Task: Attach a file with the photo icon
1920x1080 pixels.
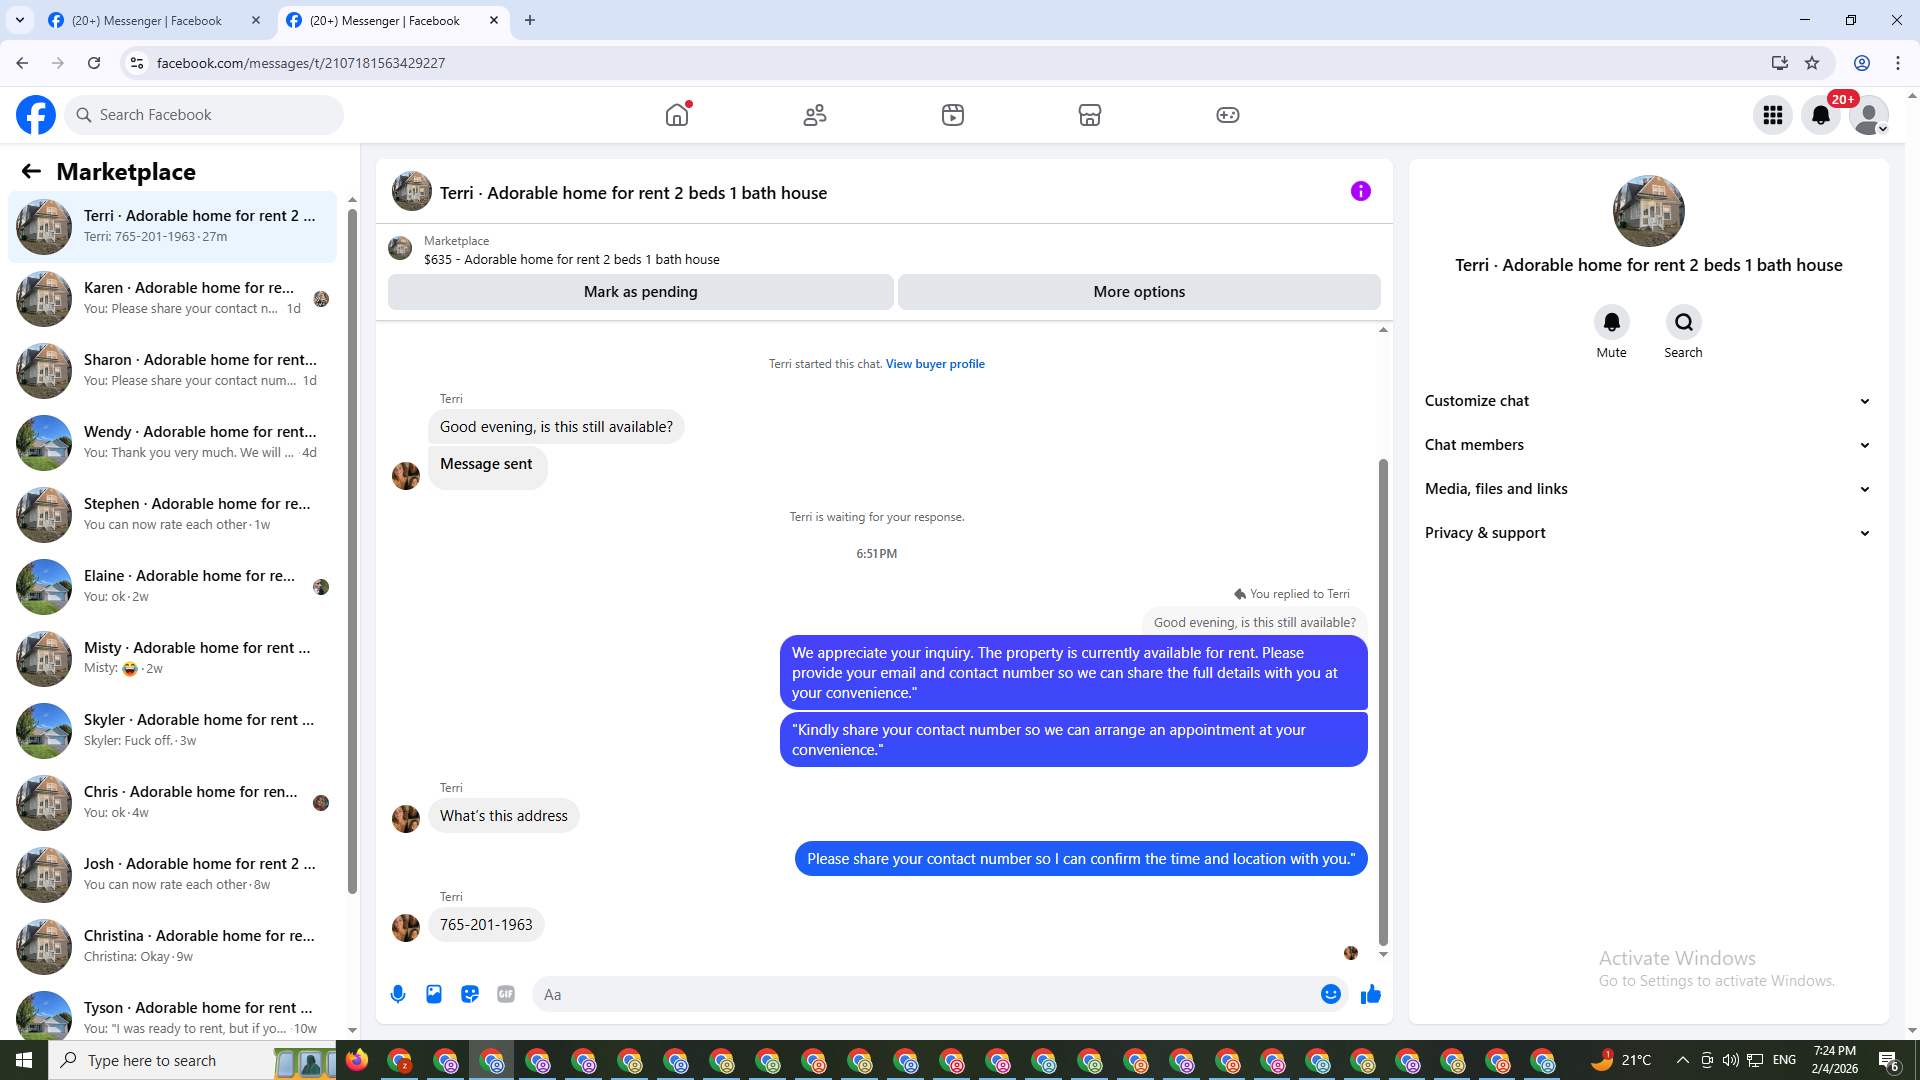Action: click(434, 994)
